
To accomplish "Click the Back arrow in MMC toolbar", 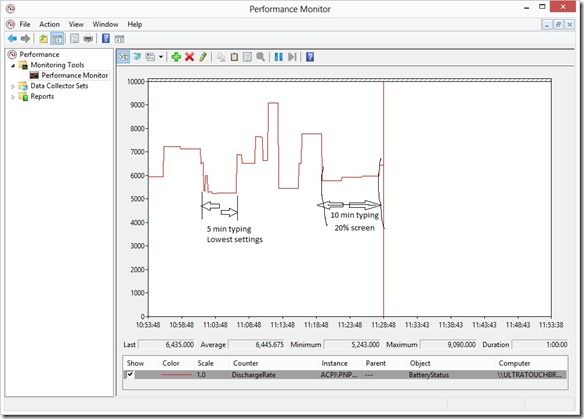I will [12, 38].
